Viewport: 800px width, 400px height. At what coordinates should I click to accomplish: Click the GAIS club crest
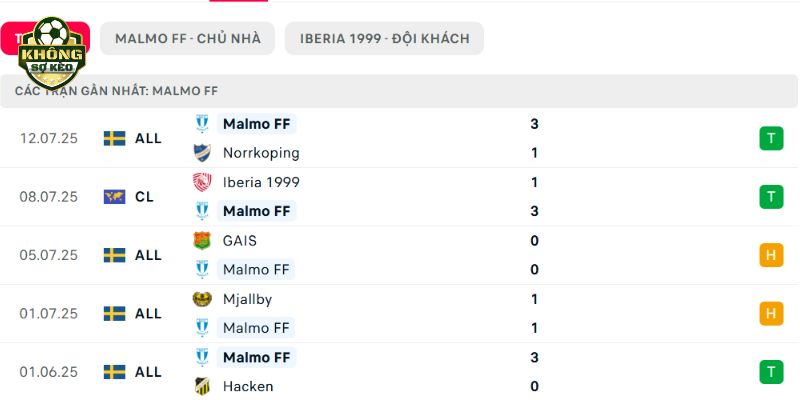pyautogui.click(x=202, y=240)
